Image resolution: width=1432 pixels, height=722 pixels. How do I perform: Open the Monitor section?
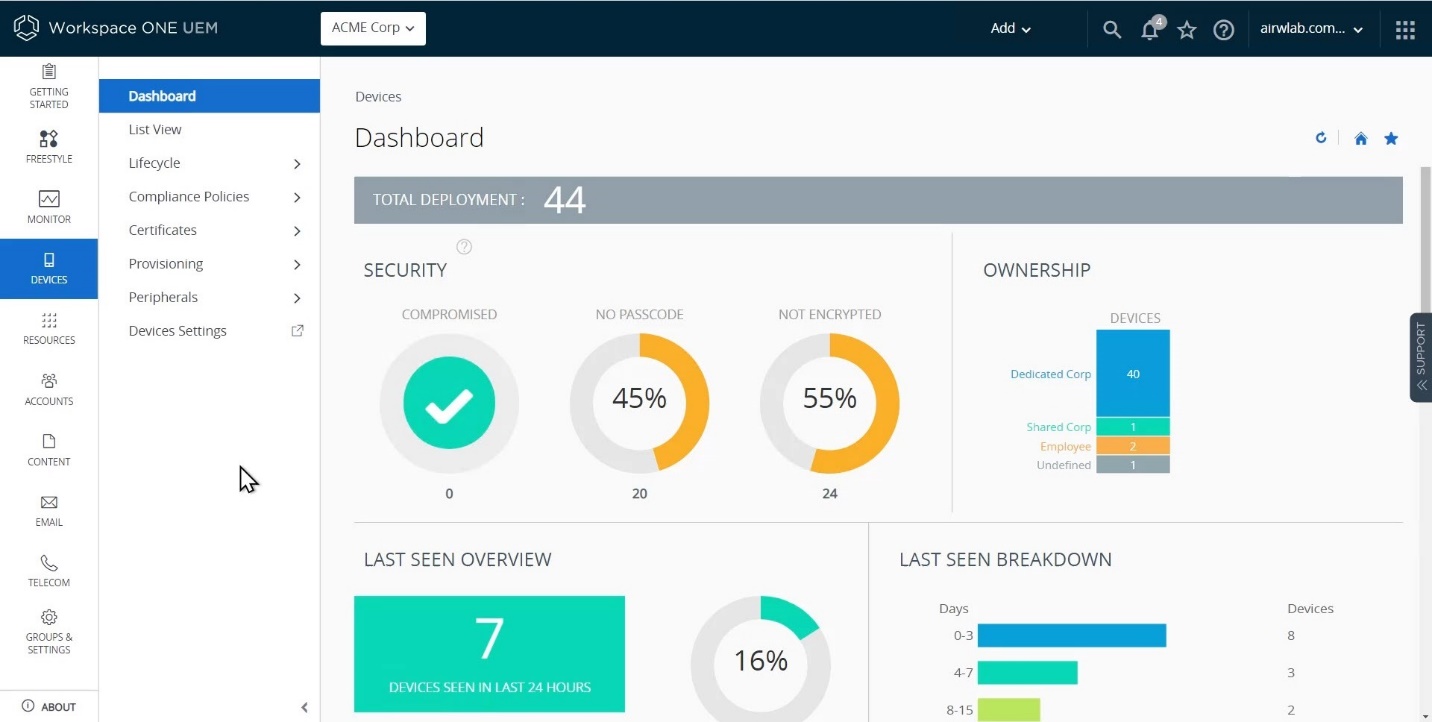coord(48,207)
